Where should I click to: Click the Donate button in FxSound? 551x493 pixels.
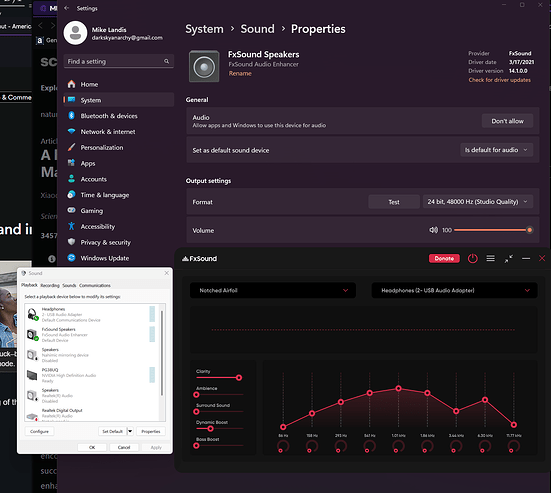coord(444,258)
